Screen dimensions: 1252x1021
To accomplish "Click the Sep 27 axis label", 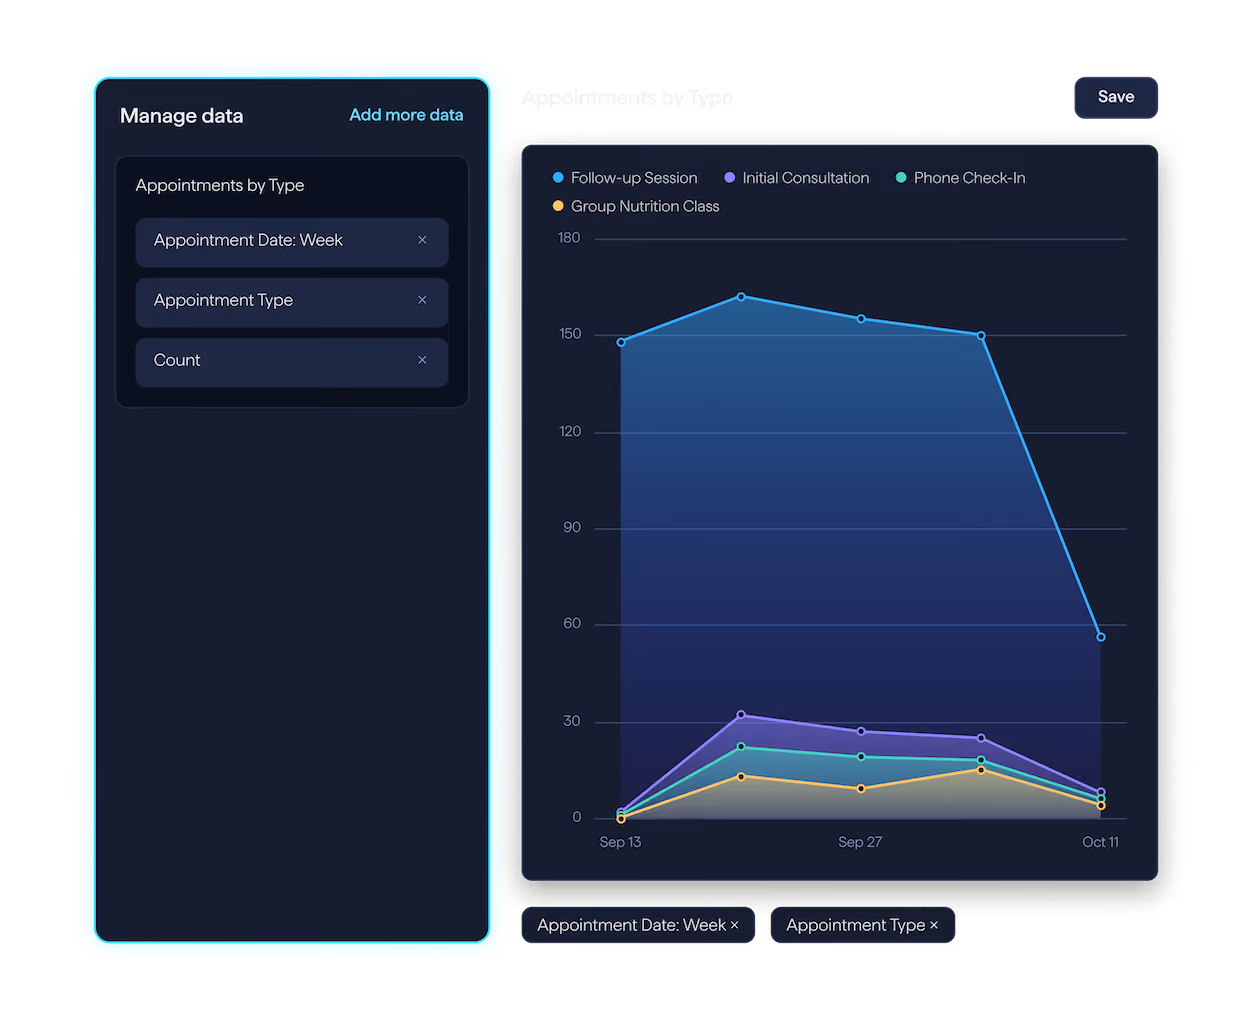I will pos(860,842).
